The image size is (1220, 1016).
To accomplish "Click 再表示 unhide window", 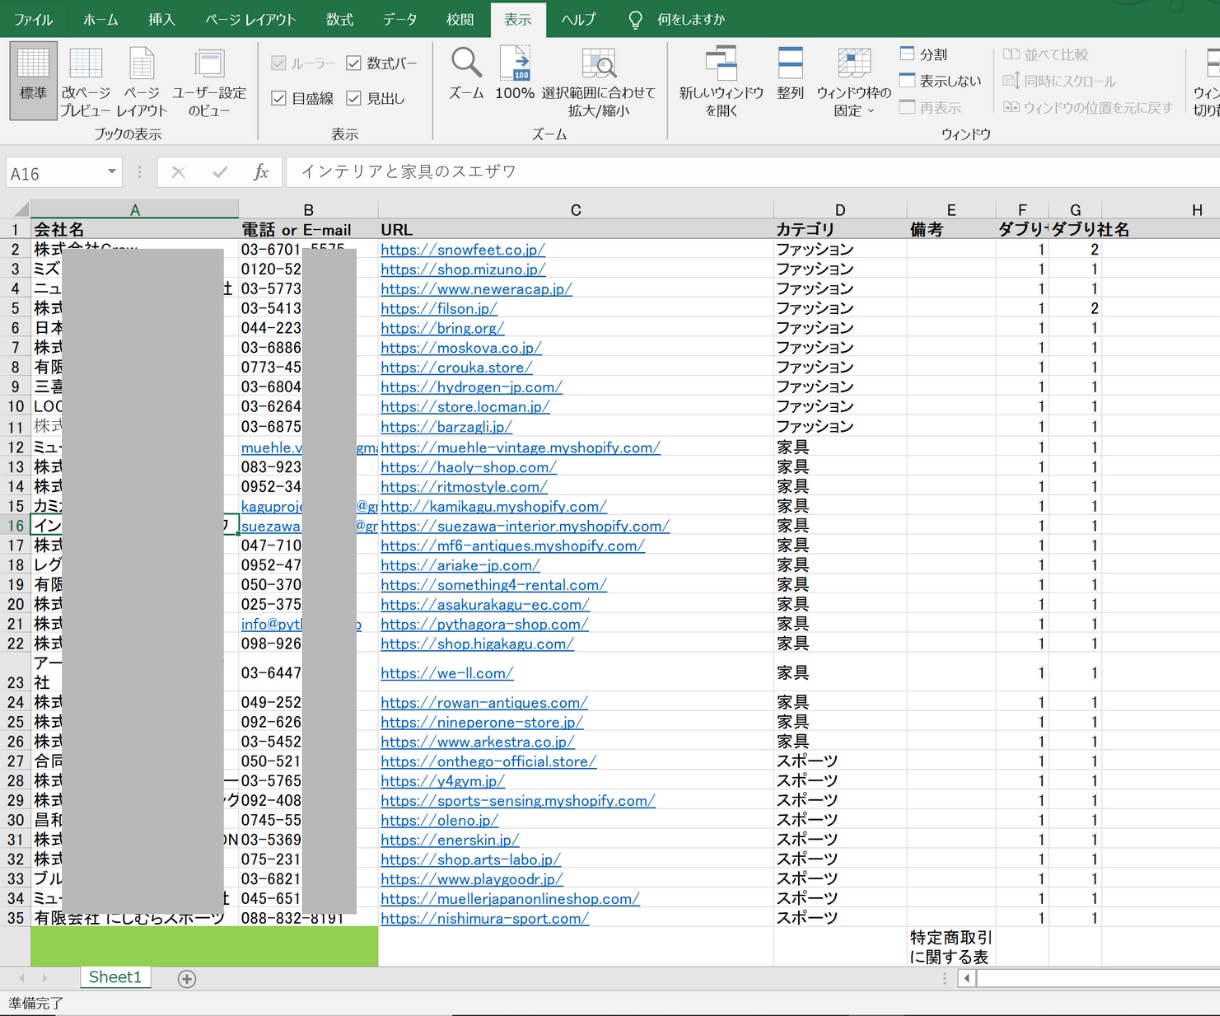I will (x=930, y=107).
